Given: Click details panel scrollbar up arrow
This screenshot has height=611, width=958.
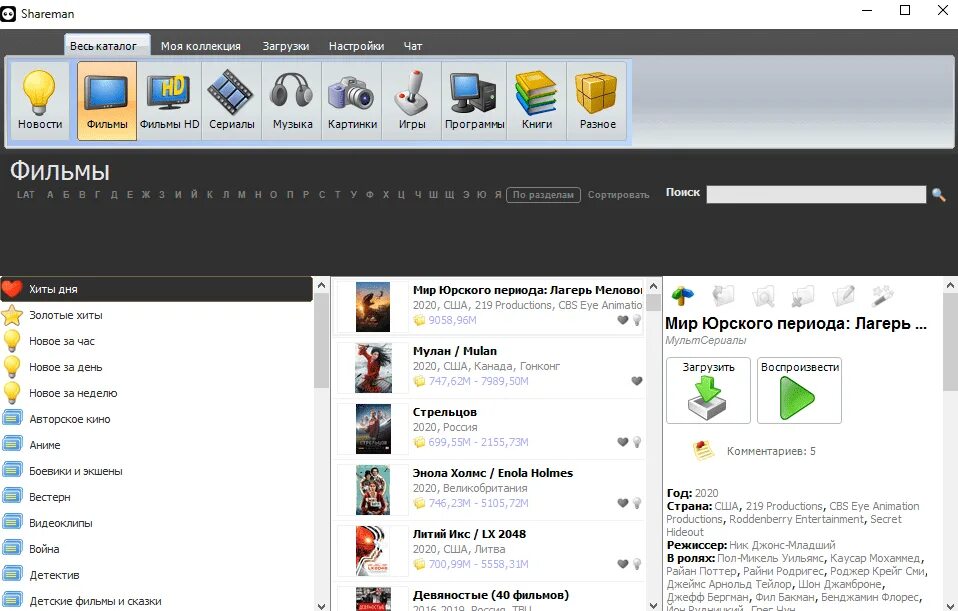Looking at the screenshot, I should pos(951,285).
